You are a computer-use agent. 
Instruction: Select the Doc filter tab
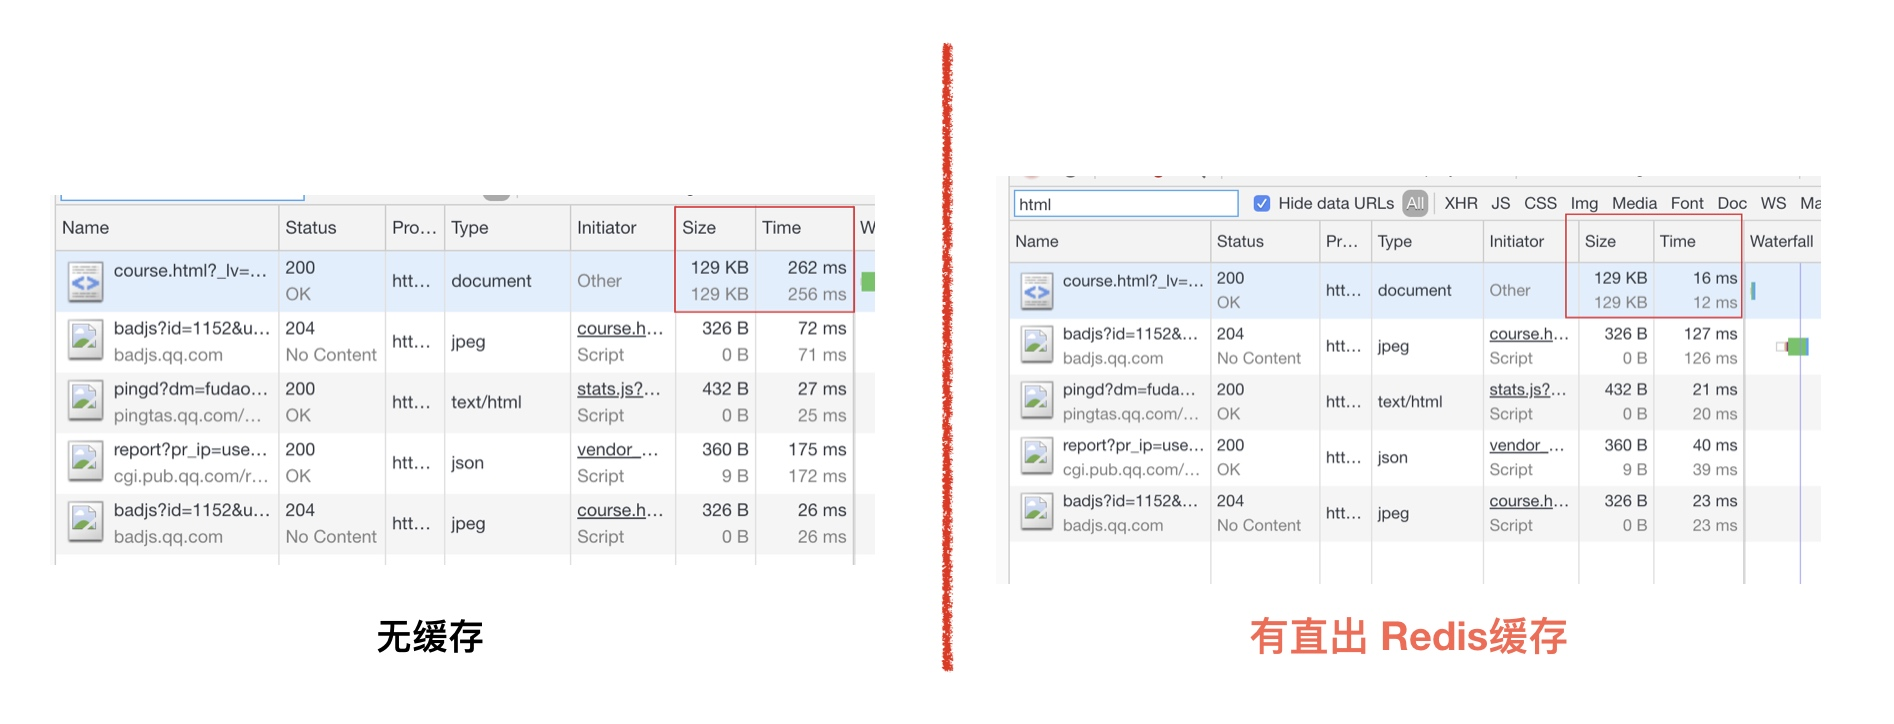pos(1732,203)
